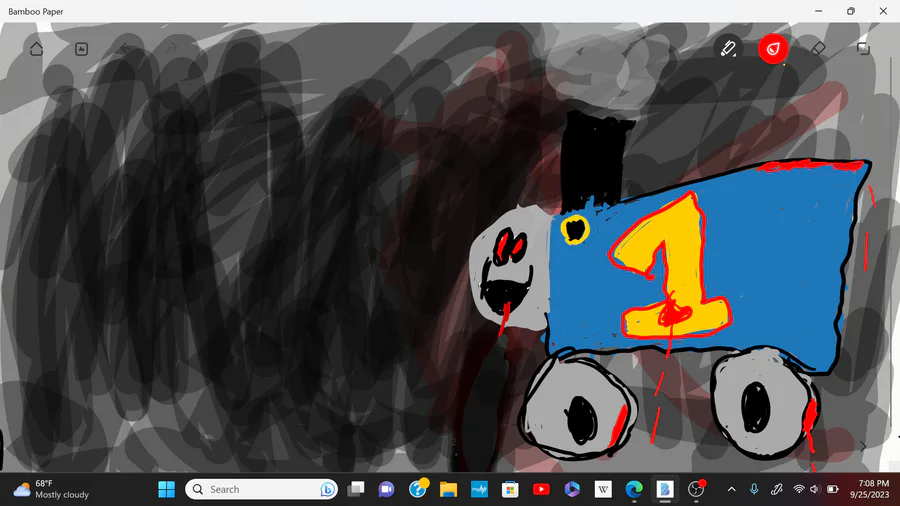Open the Teams Chat taskbar icon
Screen dimensions: 900x506
pyautogui.click(x=386, y=489)
